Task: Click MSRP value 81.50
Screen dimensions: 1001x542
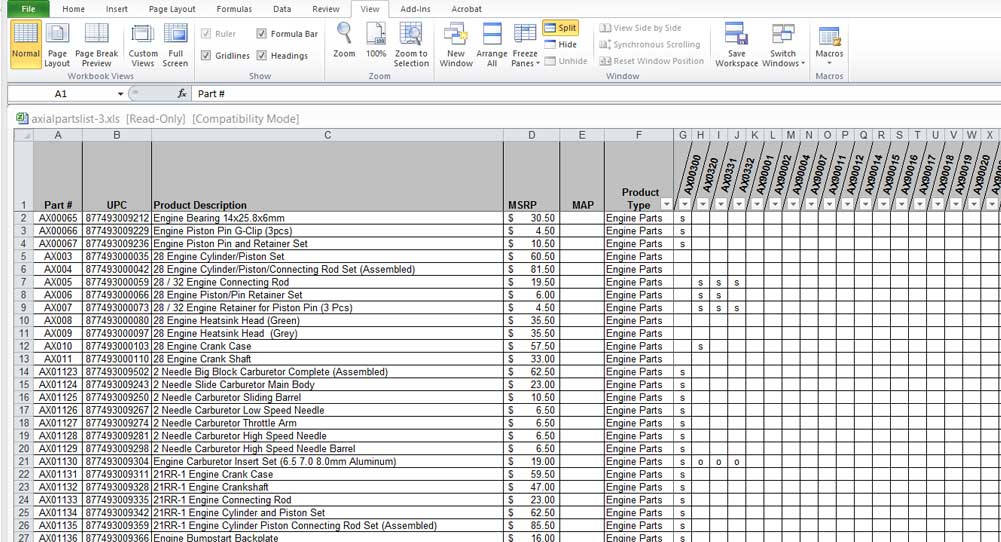Action: 532,269
